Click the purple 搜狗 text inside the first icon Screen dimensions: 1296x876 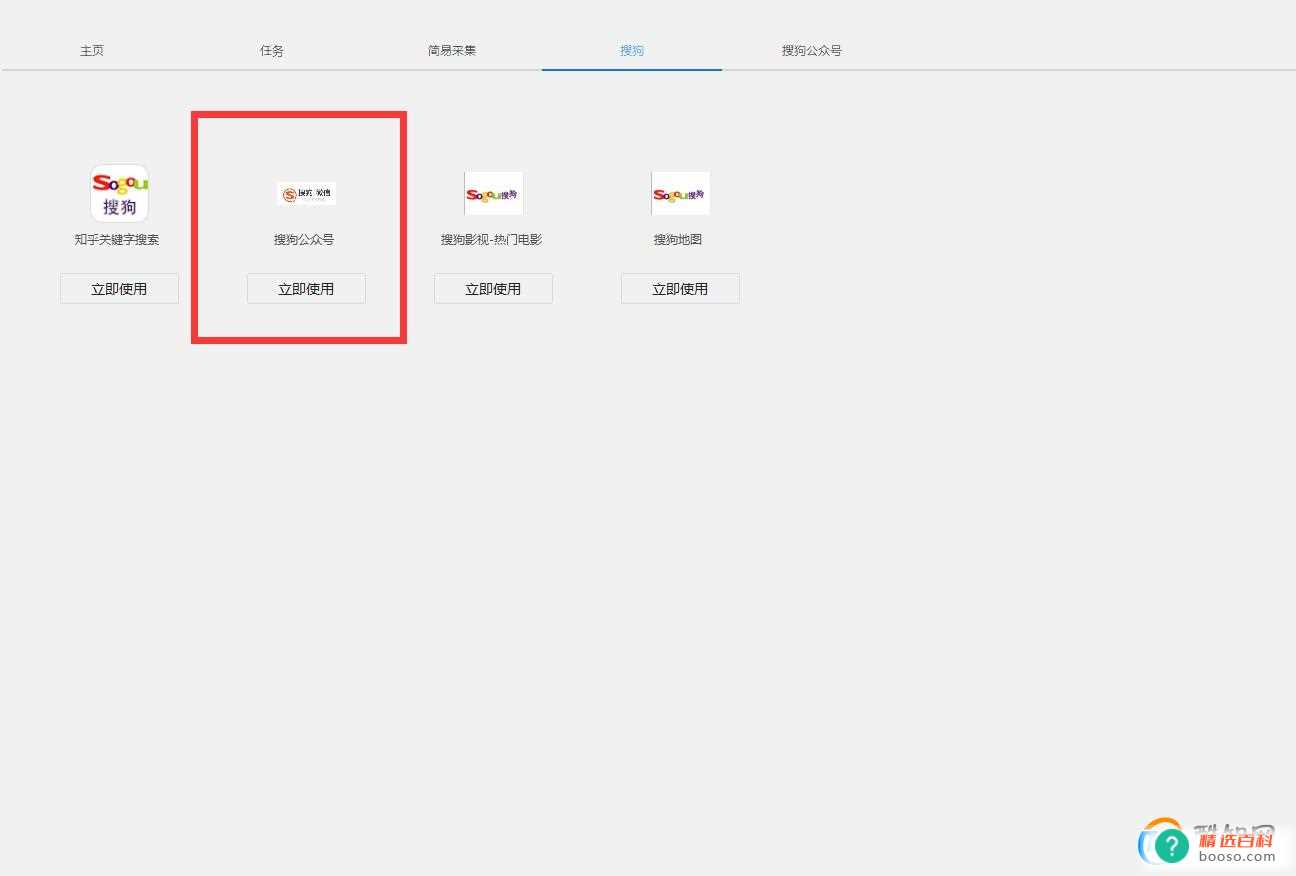119,206
